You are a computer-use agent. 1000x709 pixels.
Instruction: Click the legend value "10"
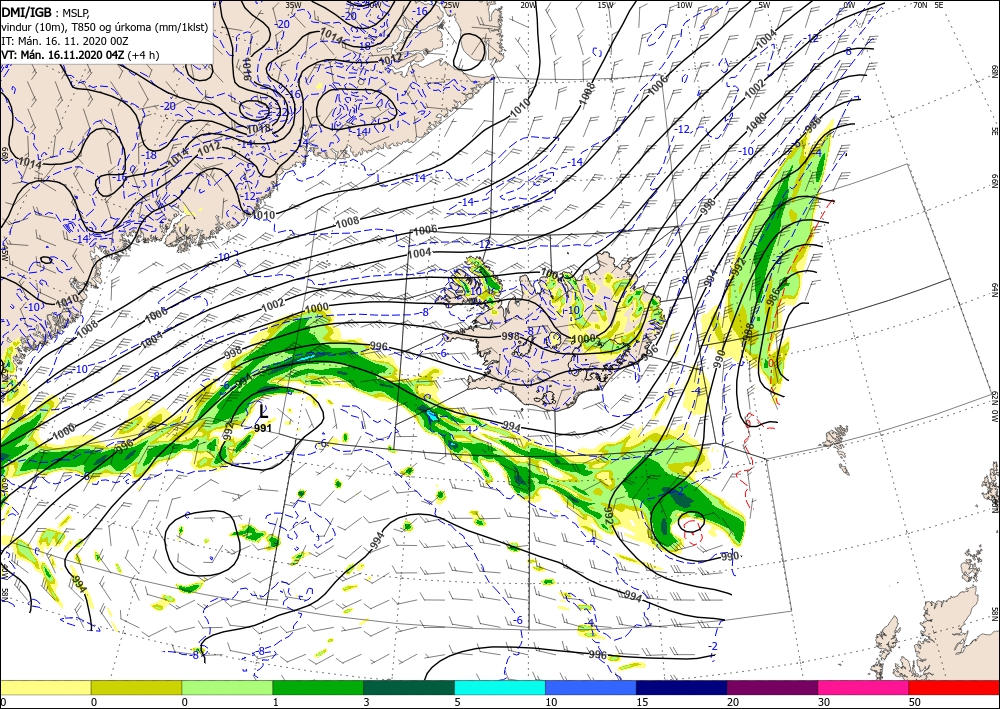coord(550,702)
